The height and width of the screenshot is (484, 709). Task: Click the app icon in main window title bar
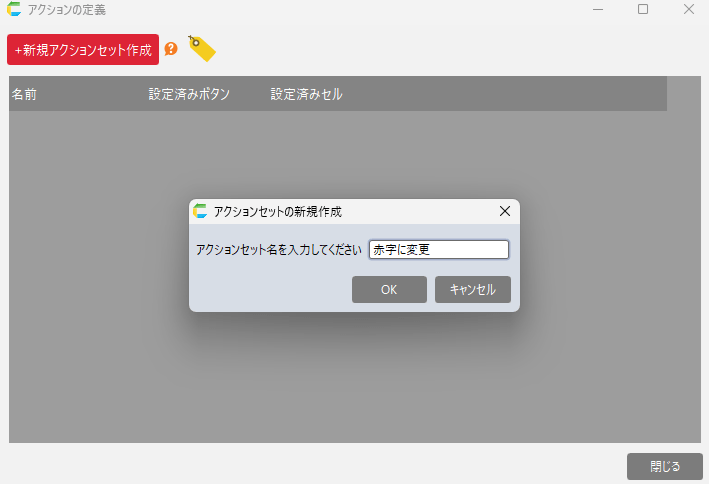13,10
